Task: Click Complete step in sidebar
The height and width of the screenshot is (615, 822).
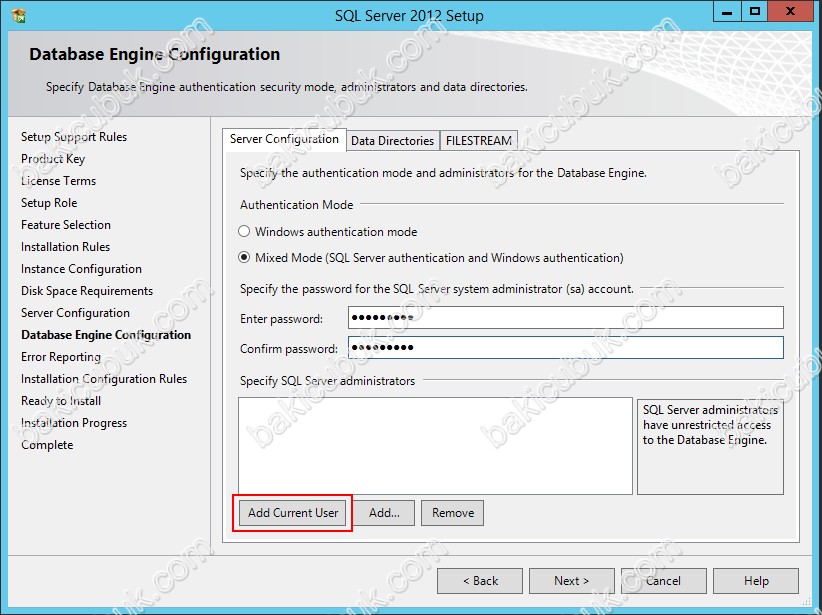Action: click(x=47, y=445)
